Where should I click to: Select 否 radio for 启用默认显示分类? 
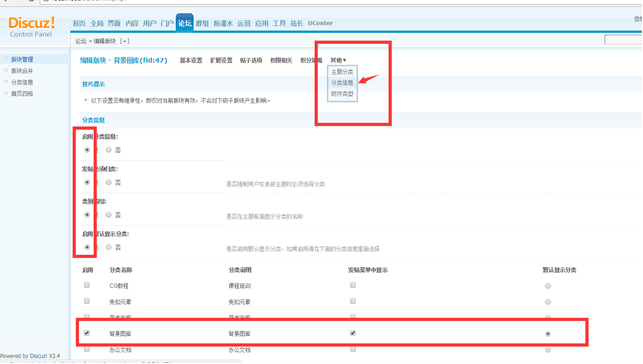(109, 247)
